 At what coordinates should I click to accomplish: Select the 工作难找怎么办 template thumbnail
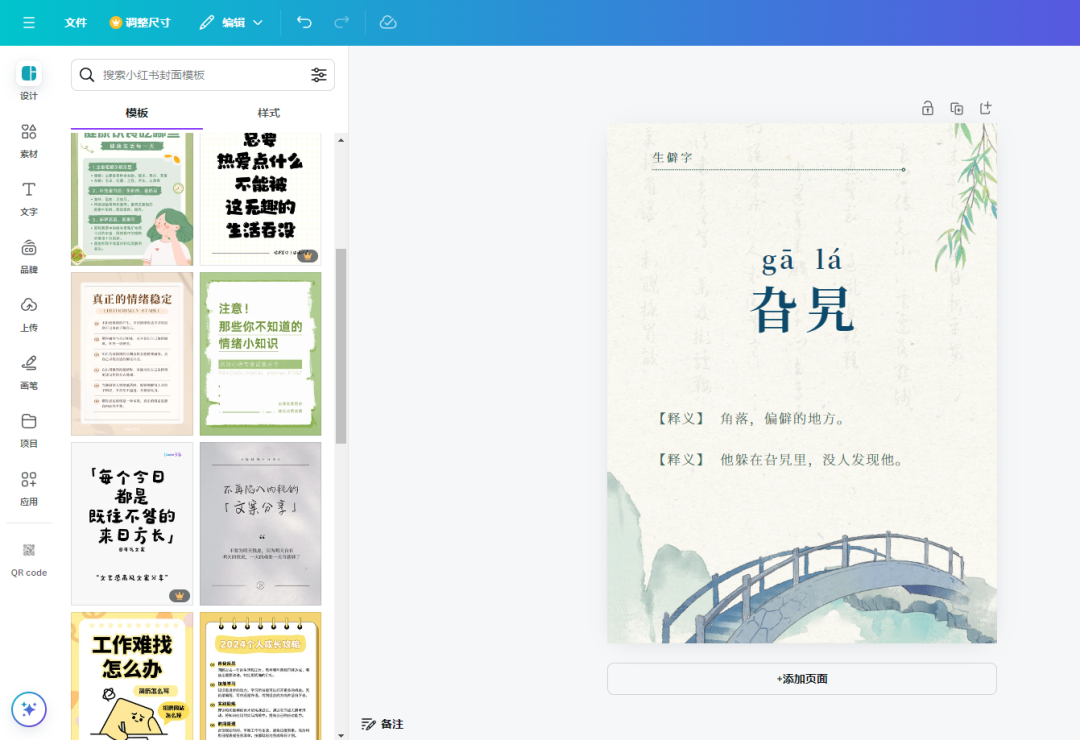(x=132, y=676)
